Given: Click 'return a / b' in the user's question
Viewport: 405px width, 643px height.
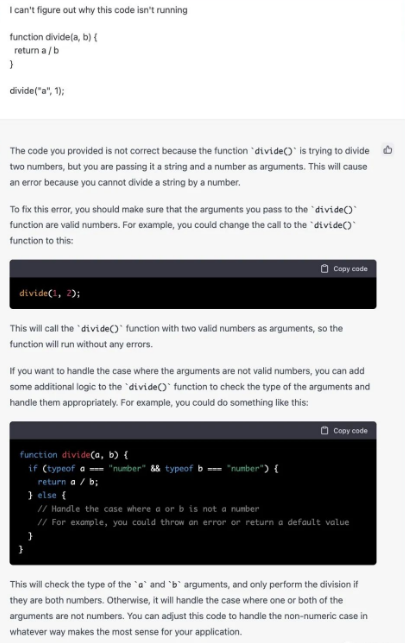Looking at the screenshot, I should (x=36, y=50).
